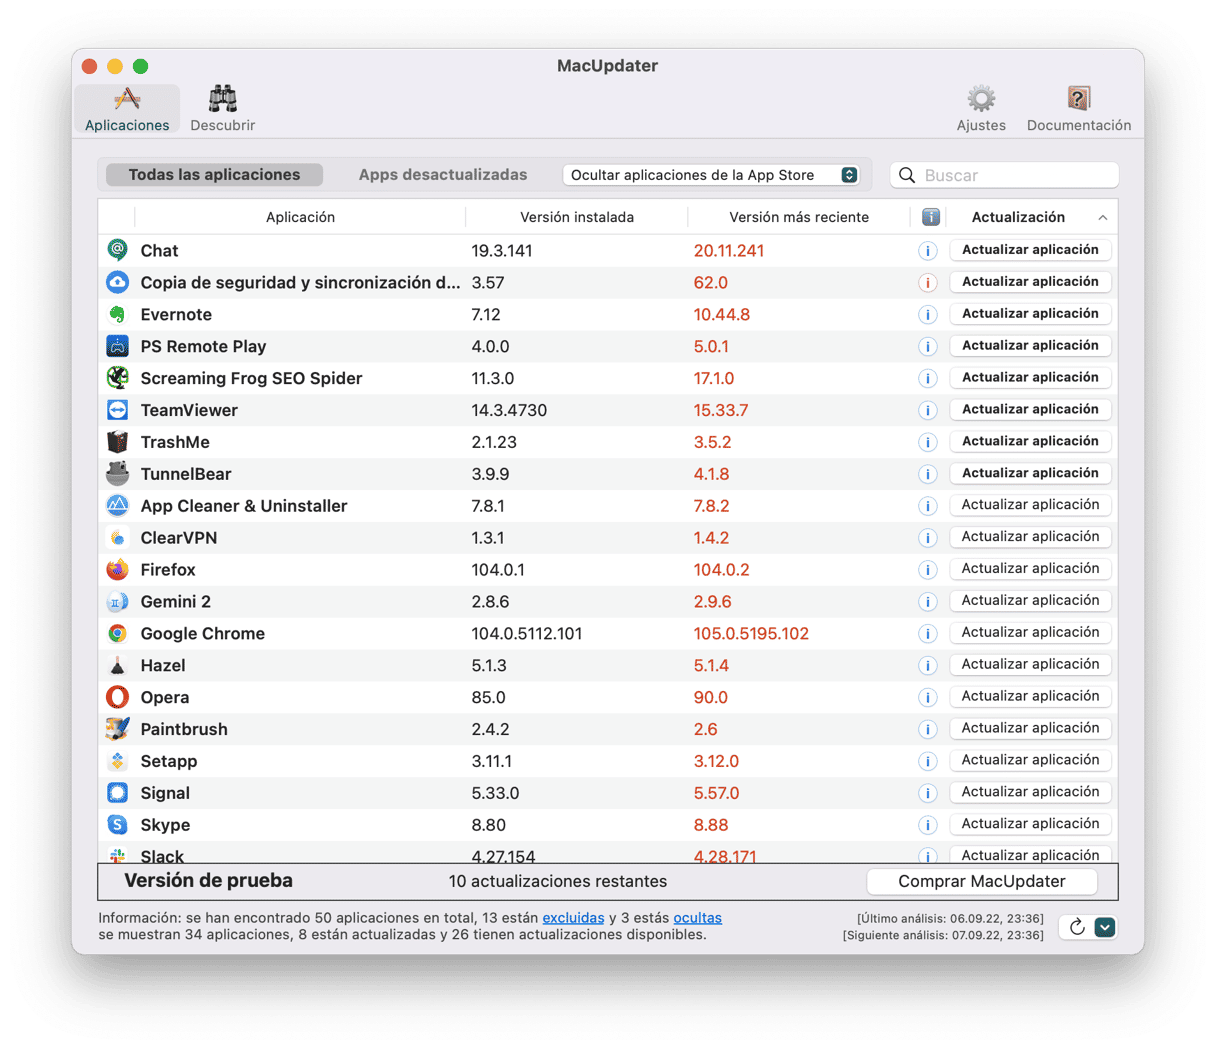Click the refresh scan icon
This screenshot has width=1216, height=1049.
pyautogui.click(x=1077, y=927)
